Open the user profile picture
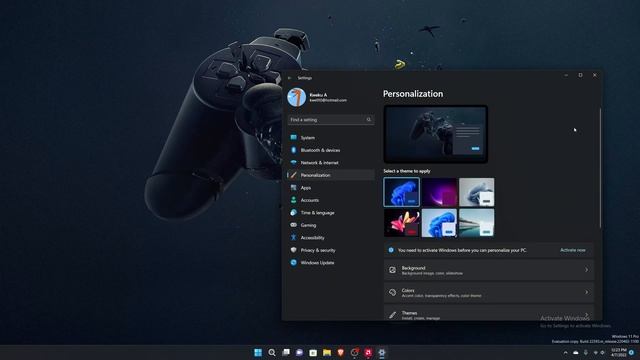This screenshot has width=640, height=360. click(297, 98)
